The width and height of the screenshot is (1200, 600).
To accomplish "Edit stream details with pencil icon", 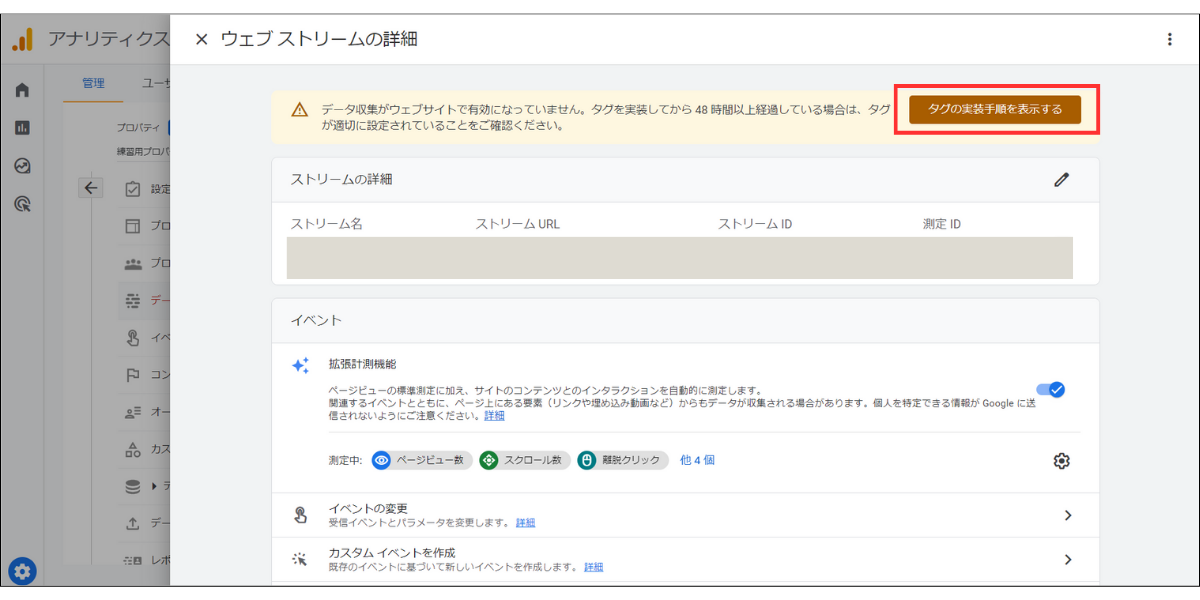I will (x=1061, y=180).
